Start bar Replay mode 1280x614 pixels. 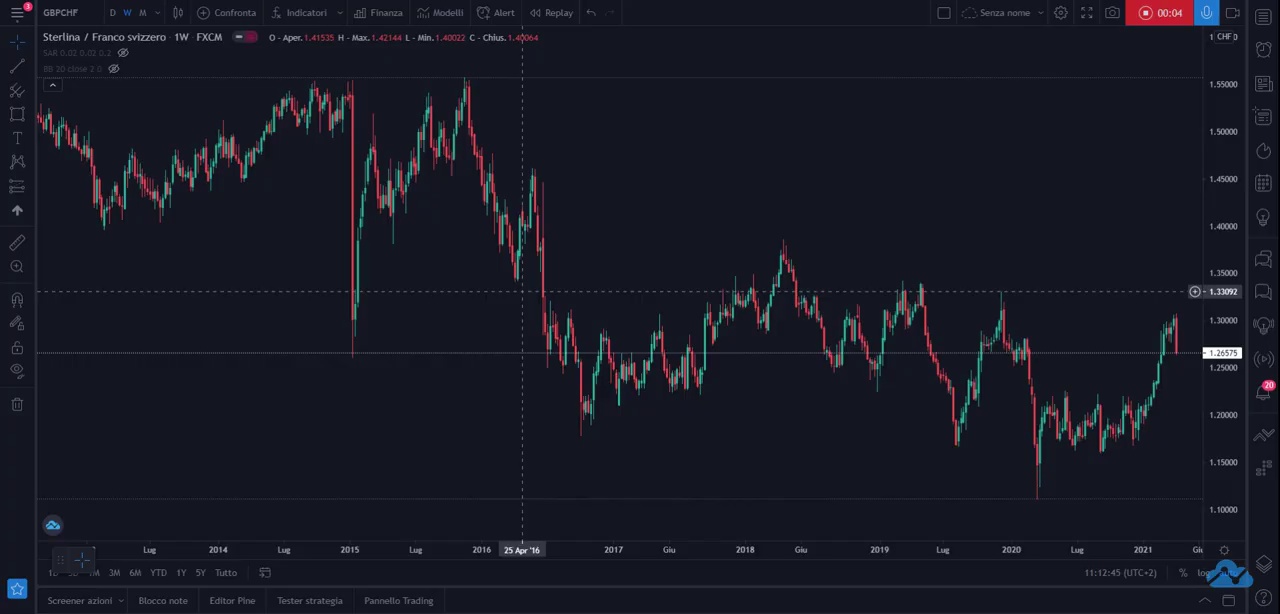pos(551,13)
